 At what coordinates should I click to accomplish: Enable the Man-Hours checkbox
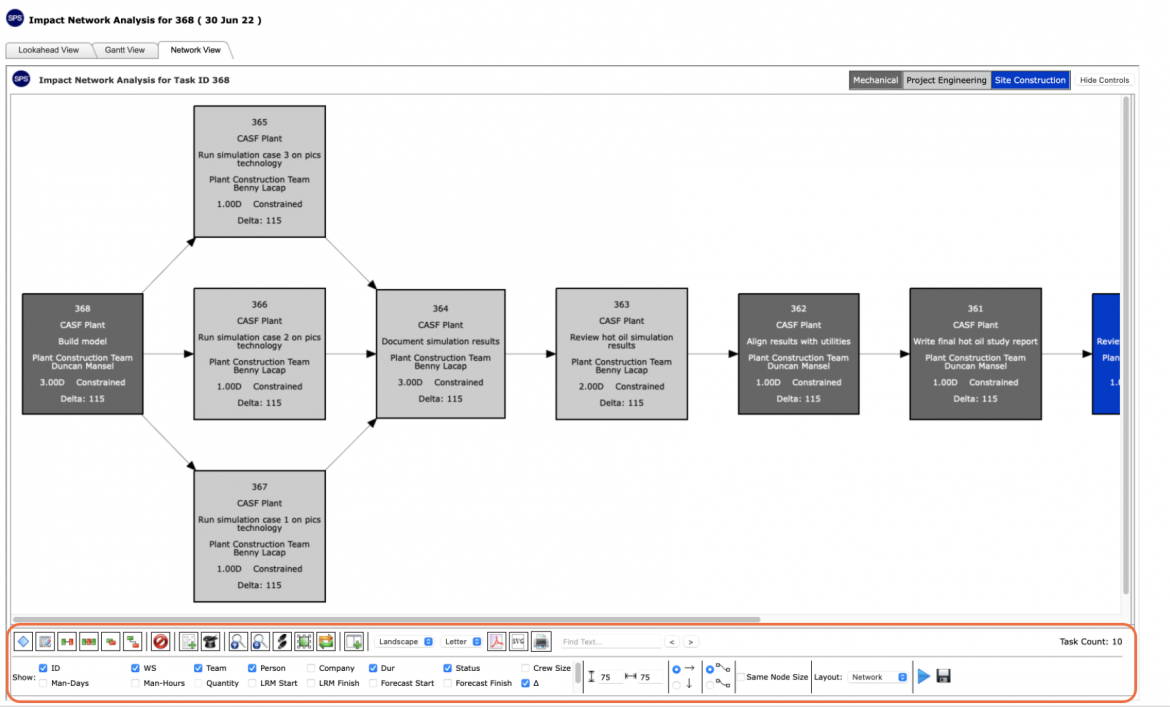coord(135,683)
